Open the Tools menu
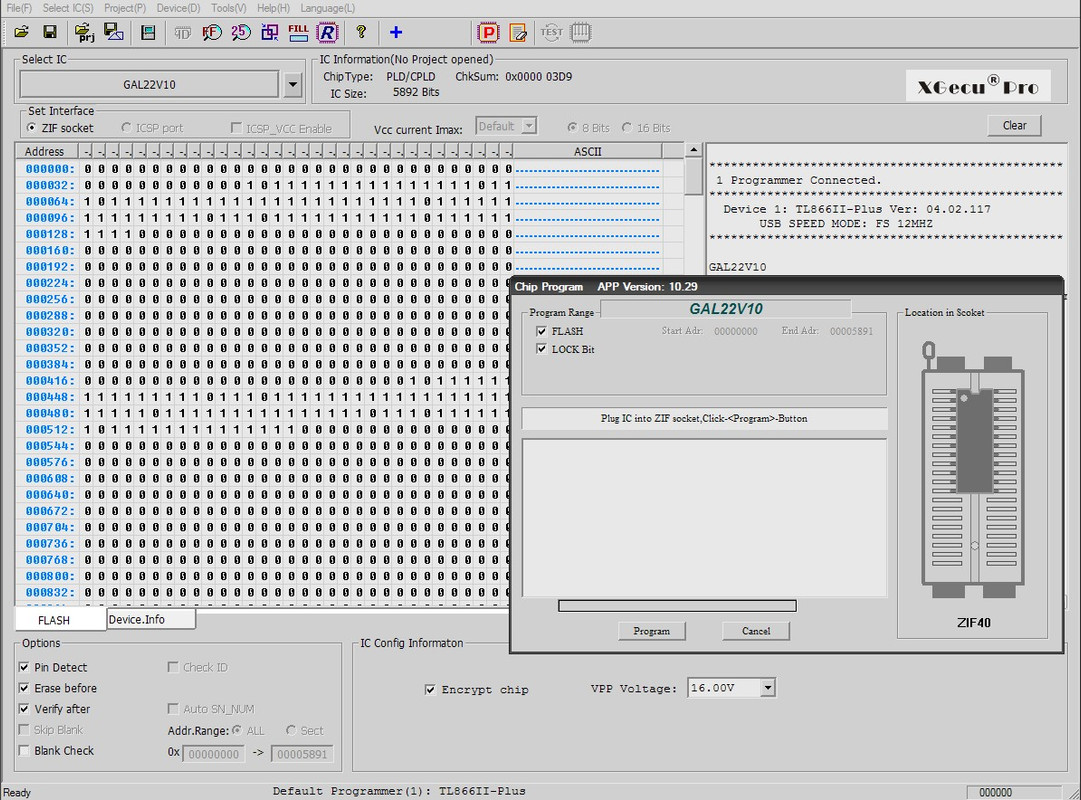Screen dimensions: 1081x800 [228, 8]
